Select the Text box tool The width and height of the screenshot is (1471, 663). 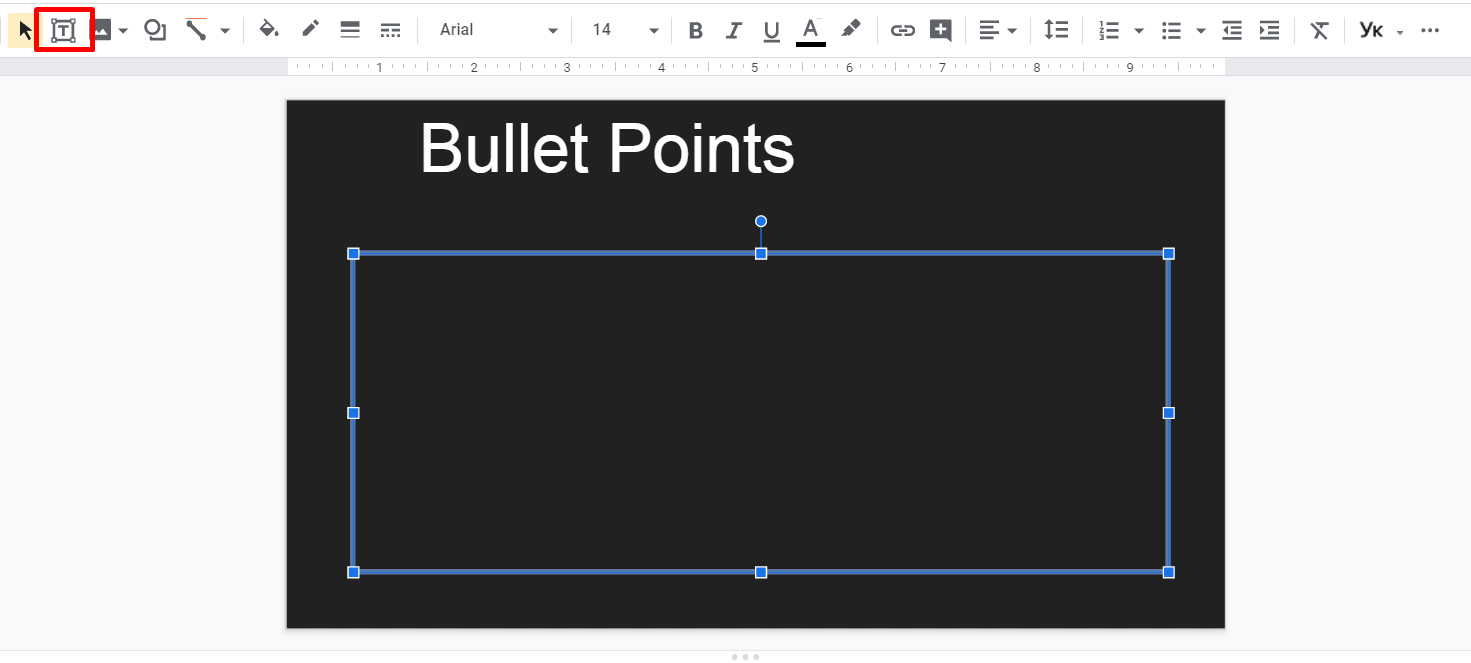[64, 30]
